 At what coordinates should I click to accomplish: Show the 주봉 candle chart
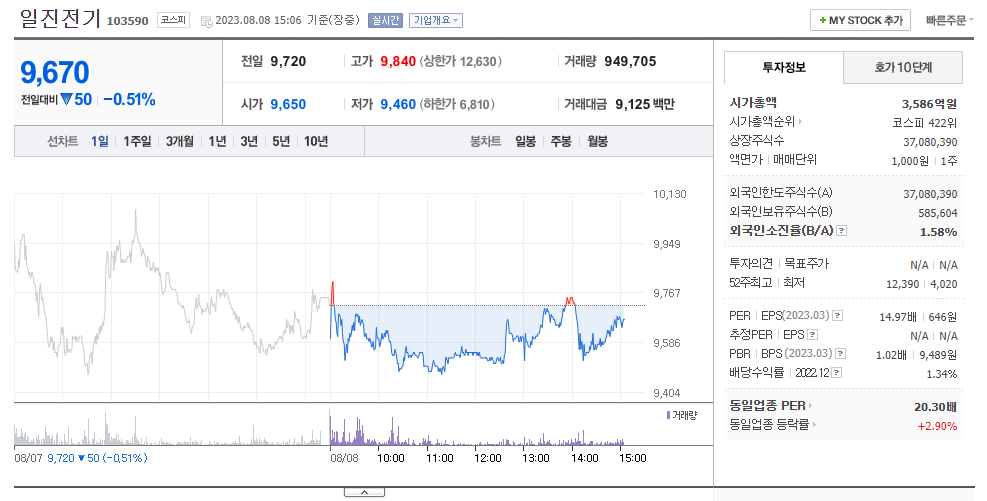[x=561, y=141]
